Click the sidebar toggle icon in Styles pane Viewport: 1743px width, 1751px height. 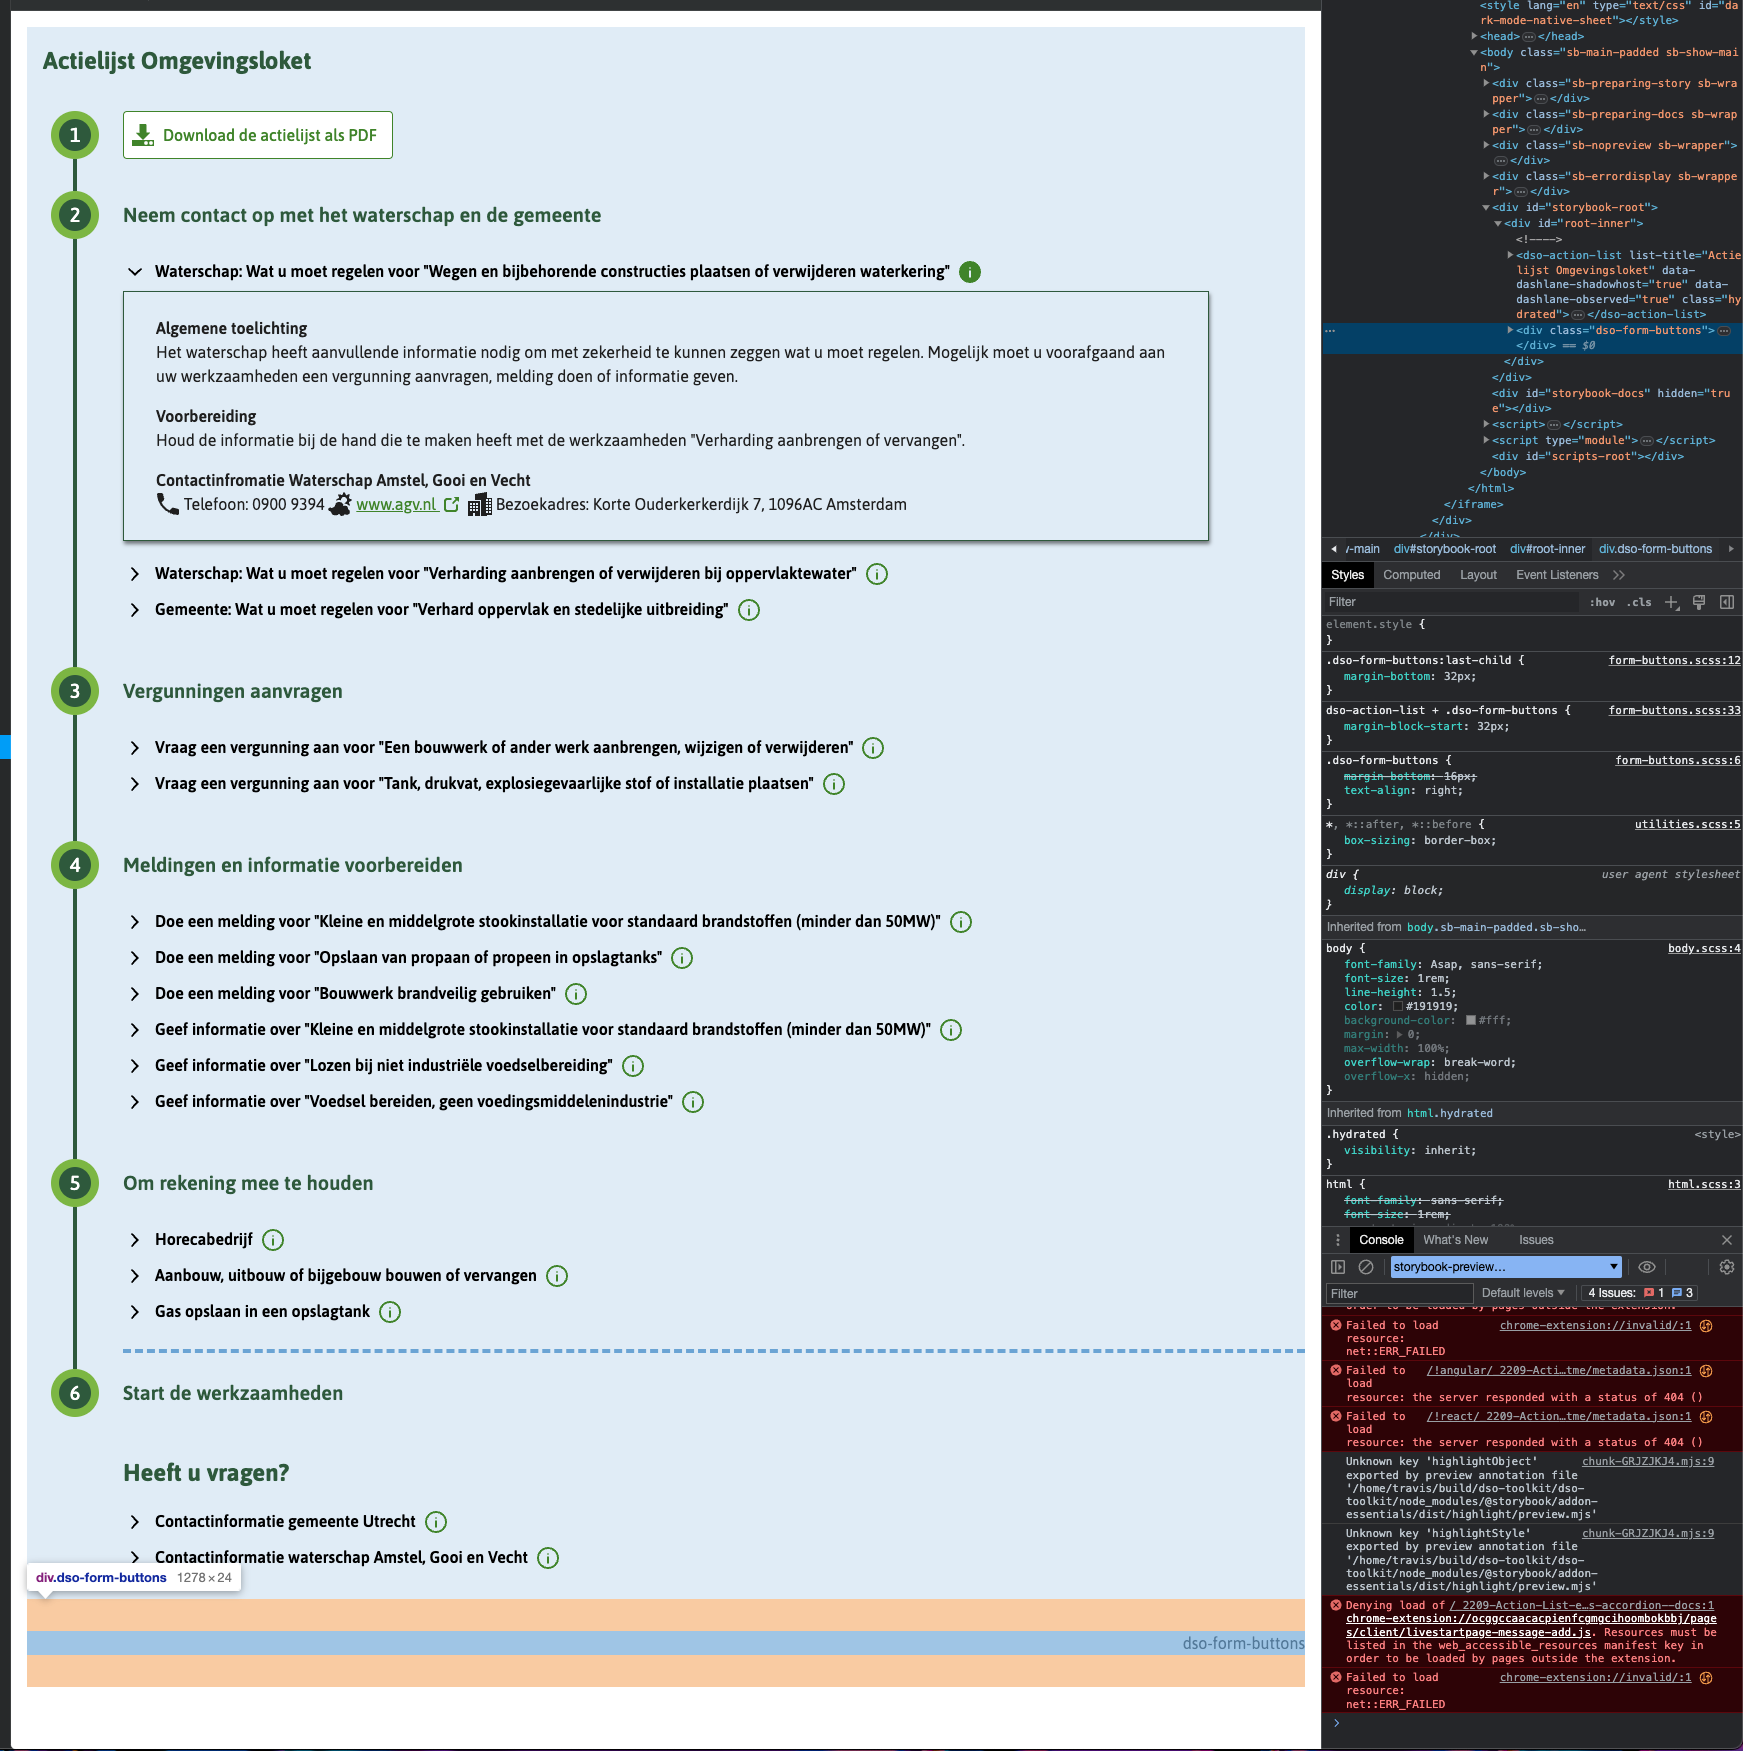(1726, 601)
